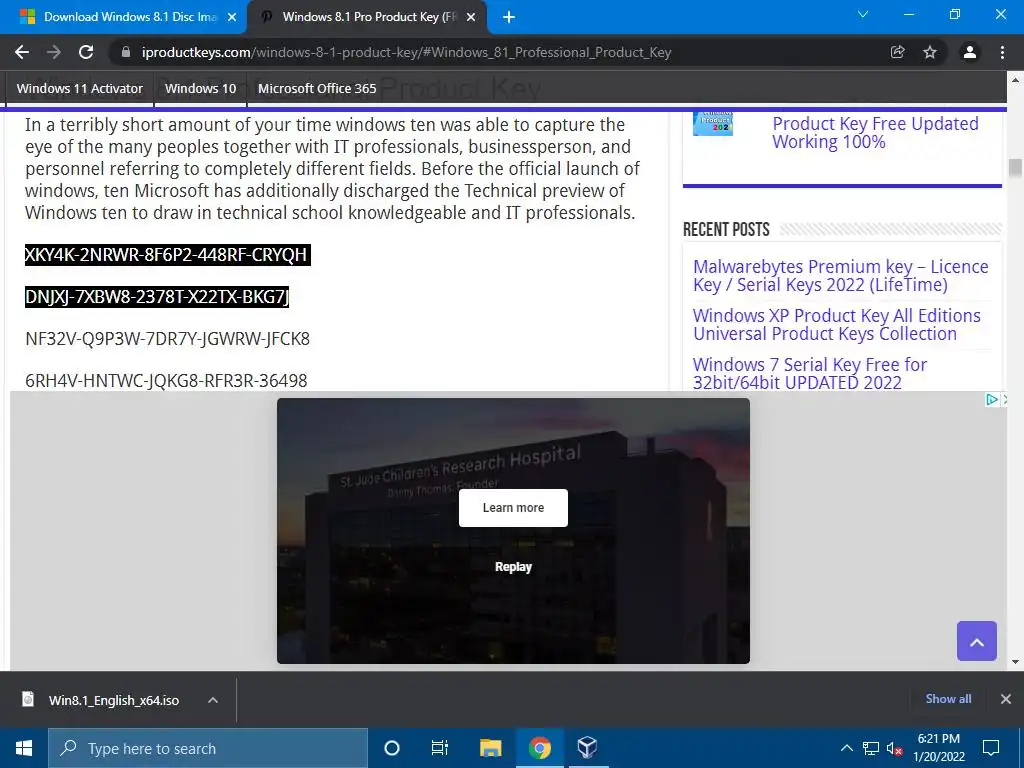Open the clock and date flyout
Viewport: 1024px width, 768px height.
tap(938, 748)
